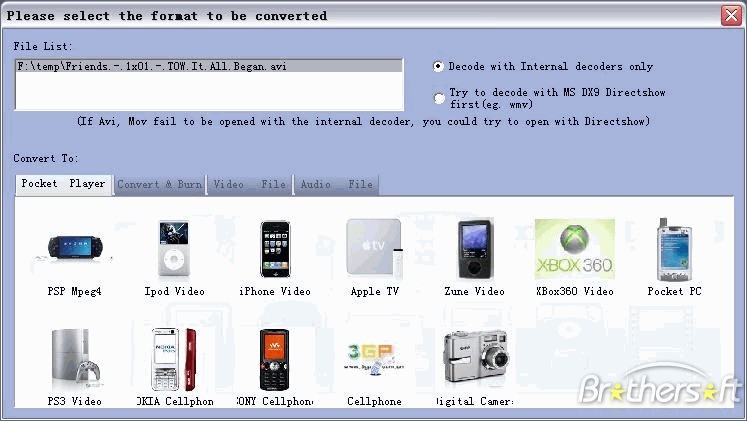Select the Friends avi file in File List
The width and height of the screenshot is (747, 421).
click(x=209, y=66)
